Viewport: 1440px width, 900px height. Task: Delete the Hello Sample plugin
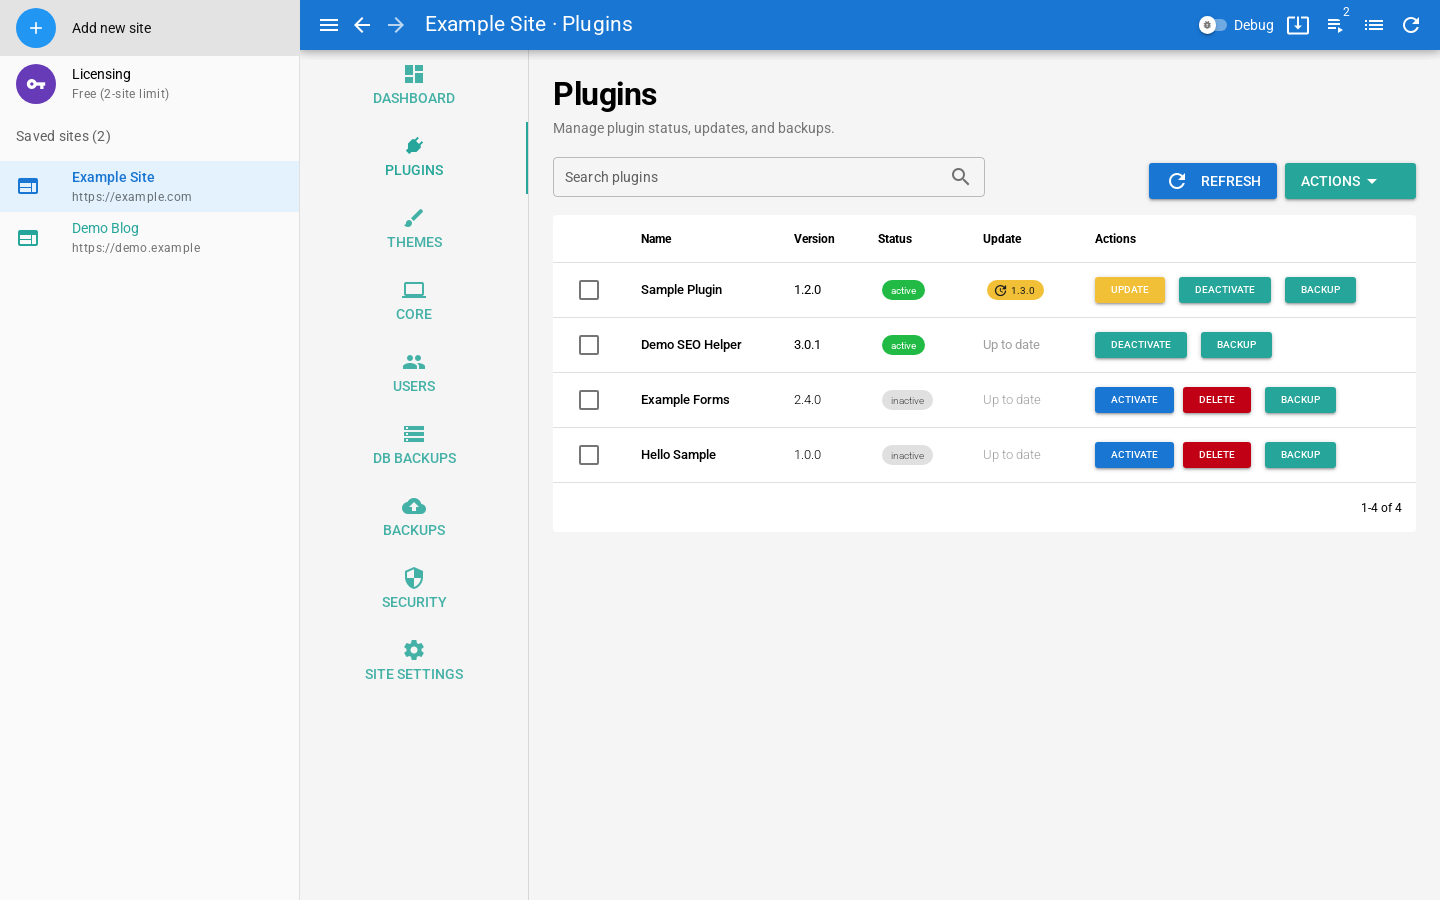1217,455
